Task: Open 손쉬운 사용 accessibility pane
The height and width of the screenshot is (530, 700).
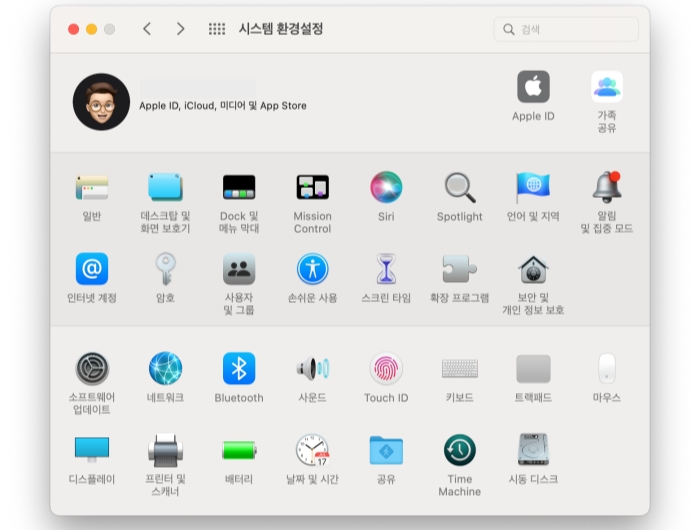Action: click(x=312, y=269)
